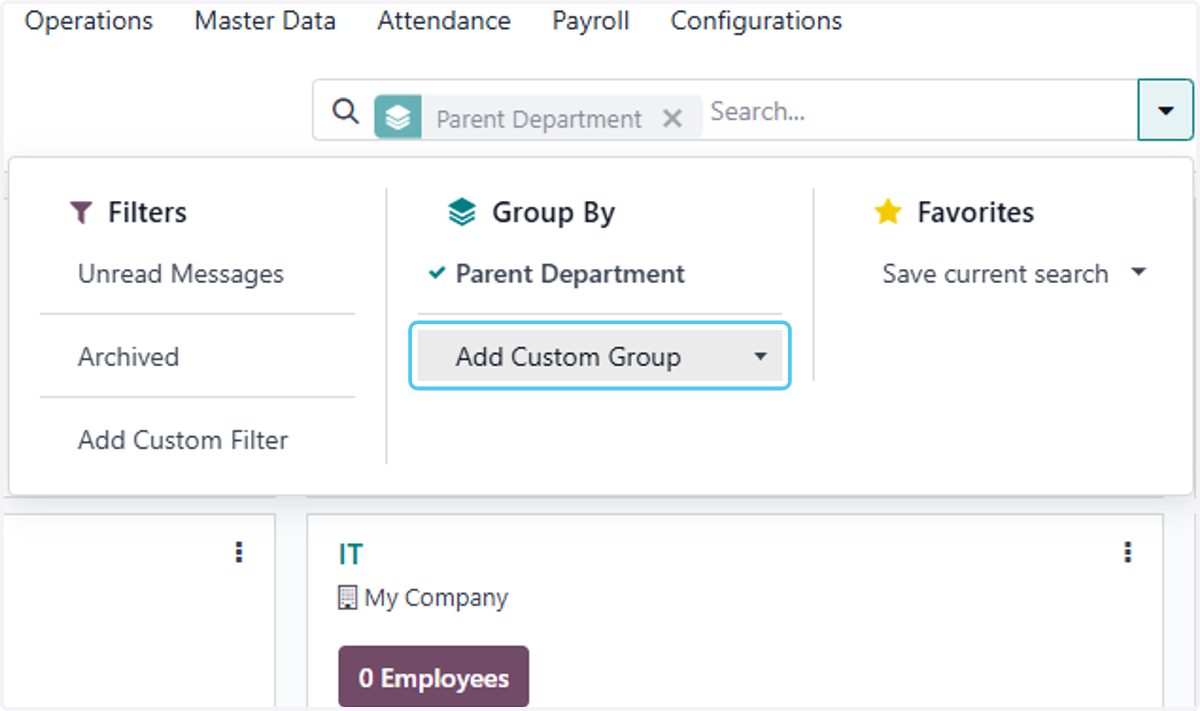
Task: Click the building icon beside My Company
Action: (x=348, y=598)
